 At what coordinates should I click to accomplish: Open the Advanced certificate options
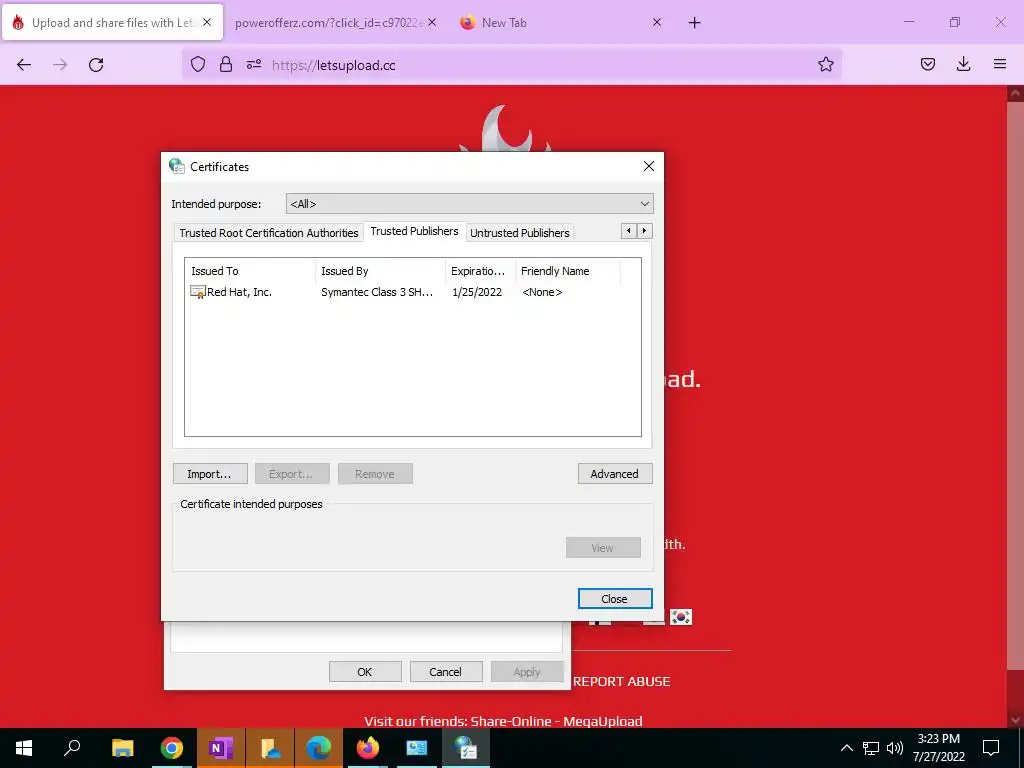tap(615, 474)
